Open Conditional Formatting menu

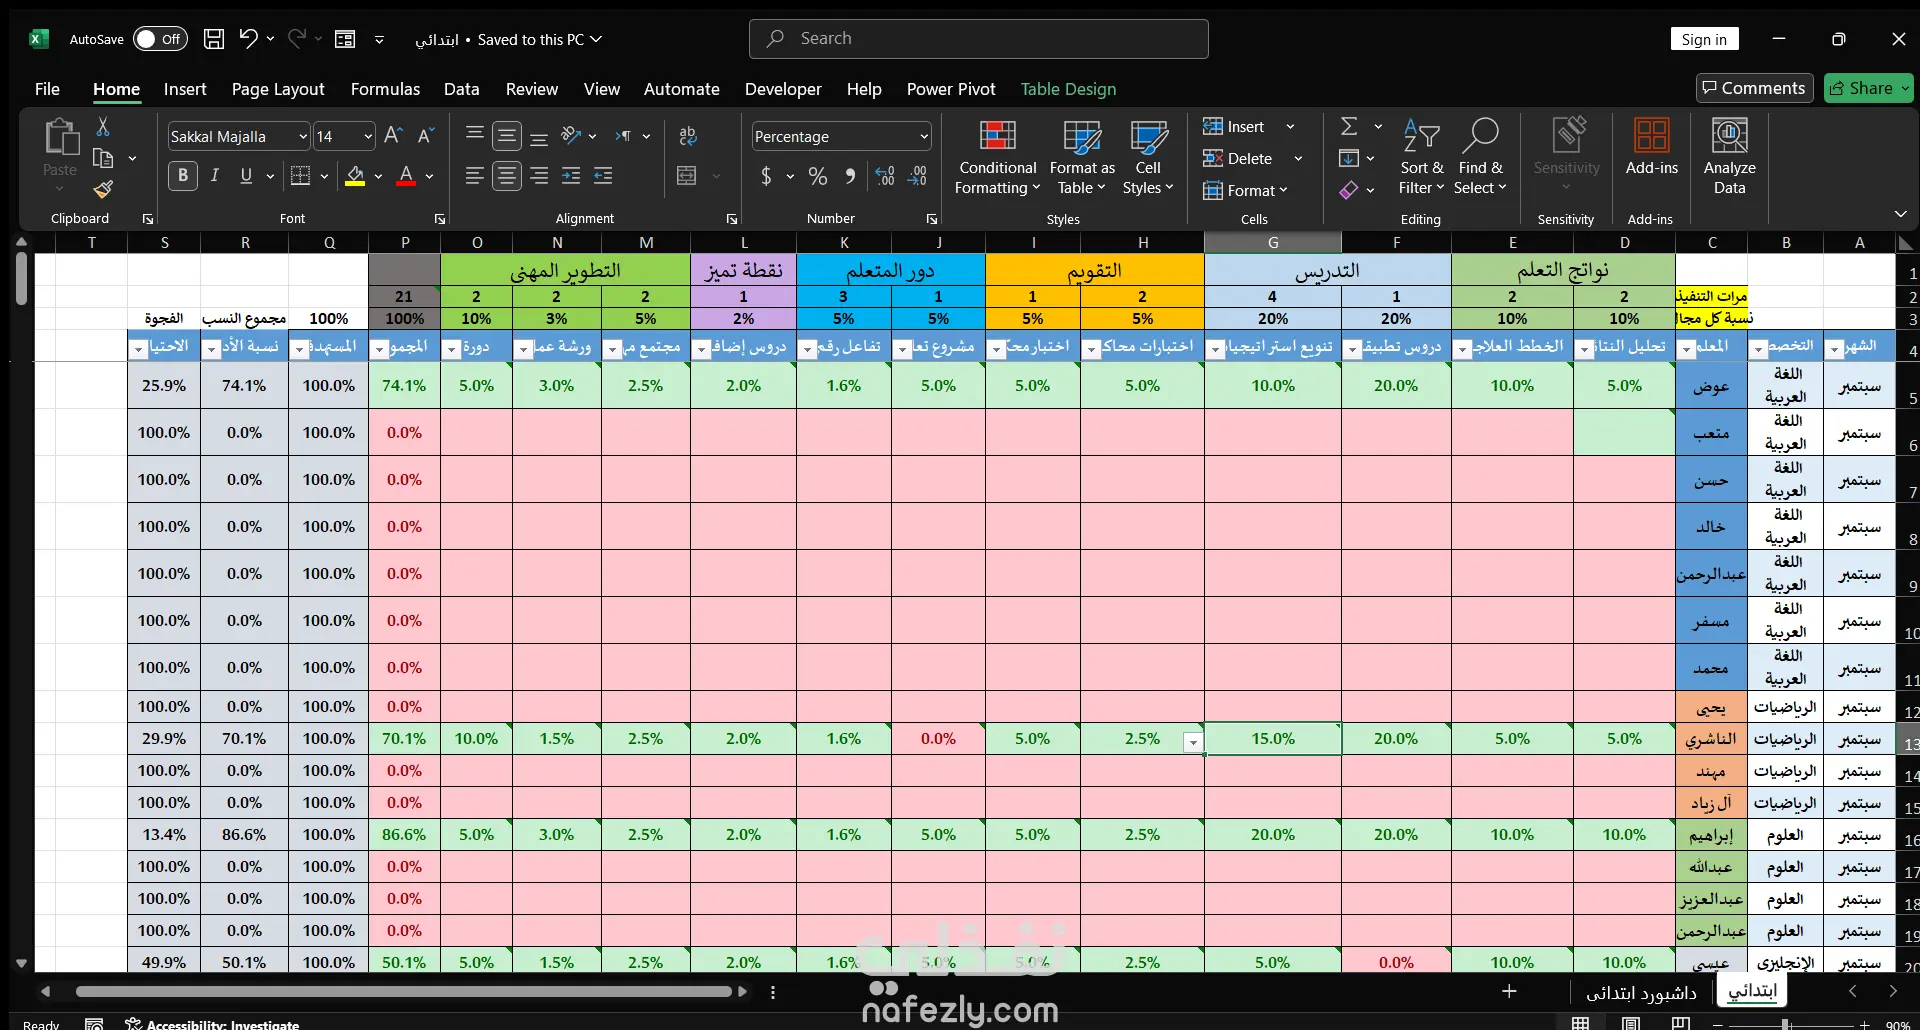point(997,158)
